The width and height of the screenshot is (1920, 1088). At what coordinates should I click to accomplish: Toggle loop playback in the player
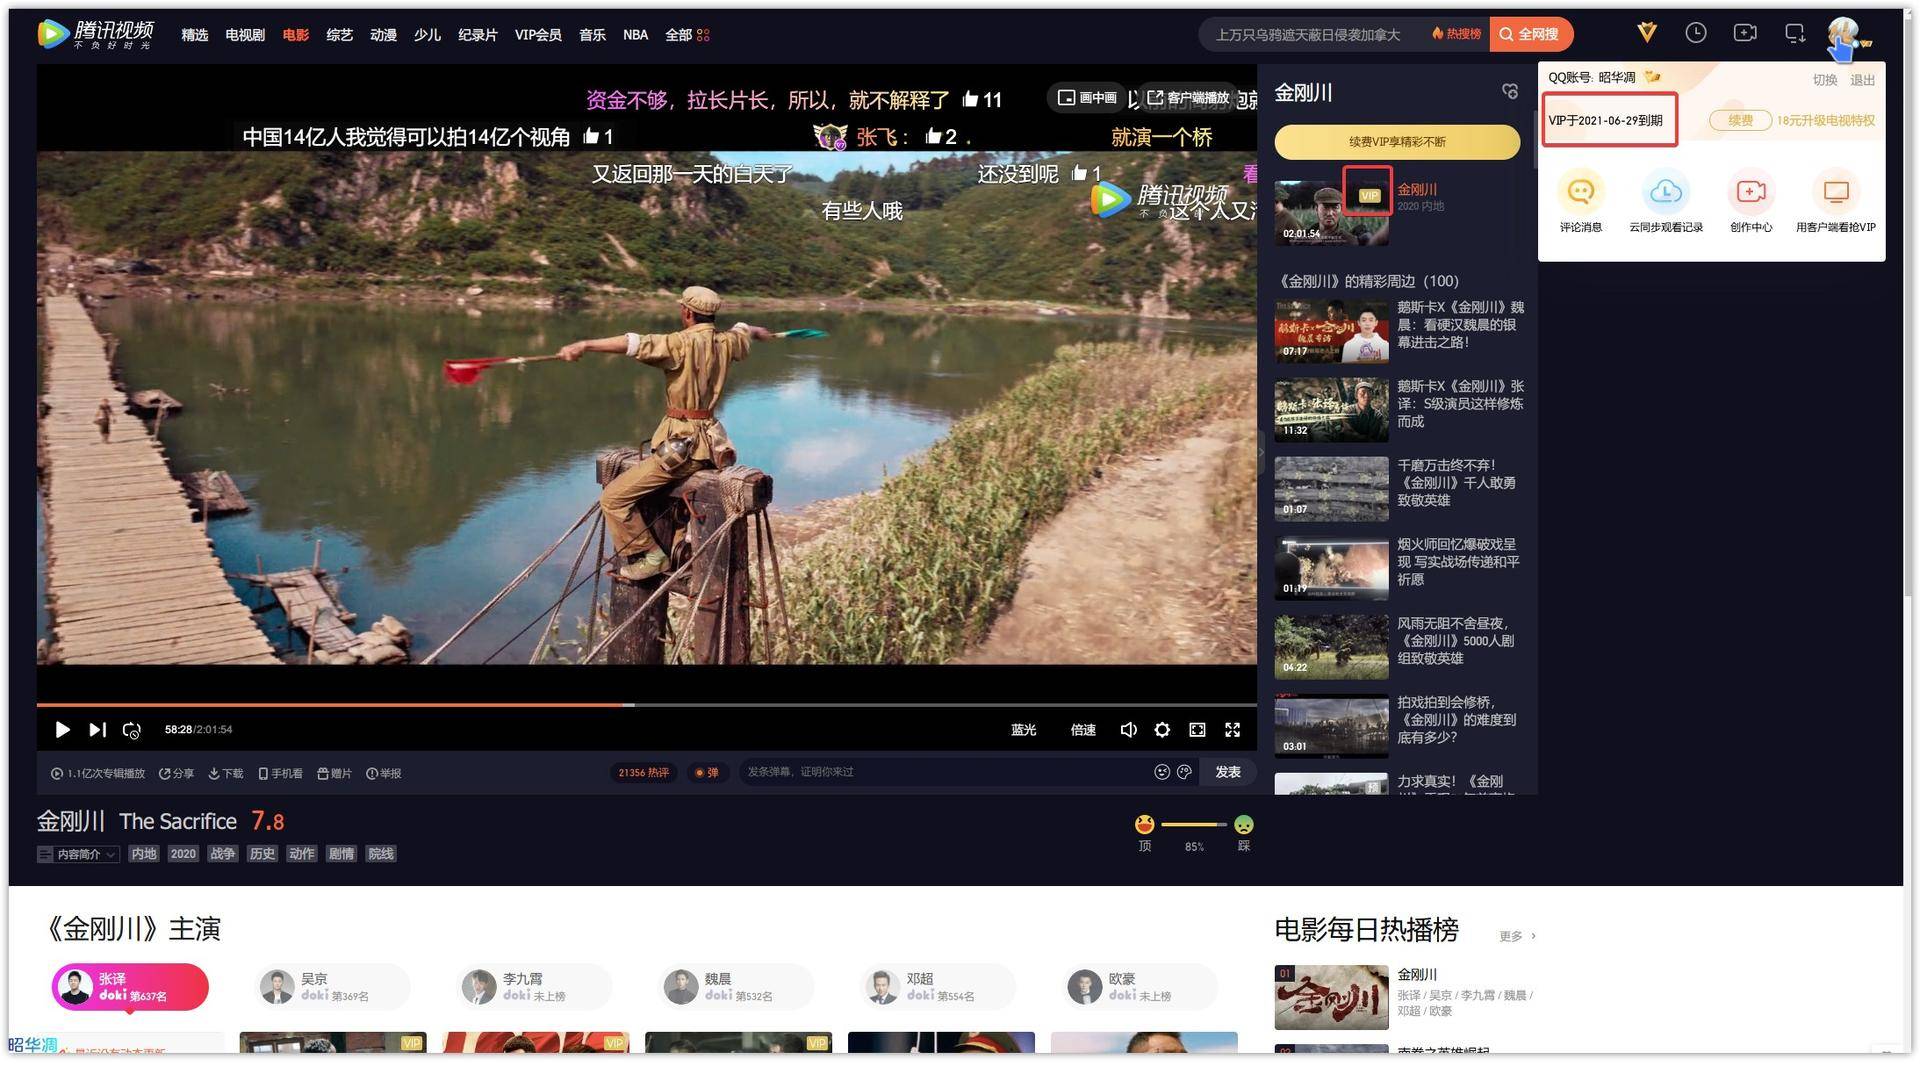point(131,730)
